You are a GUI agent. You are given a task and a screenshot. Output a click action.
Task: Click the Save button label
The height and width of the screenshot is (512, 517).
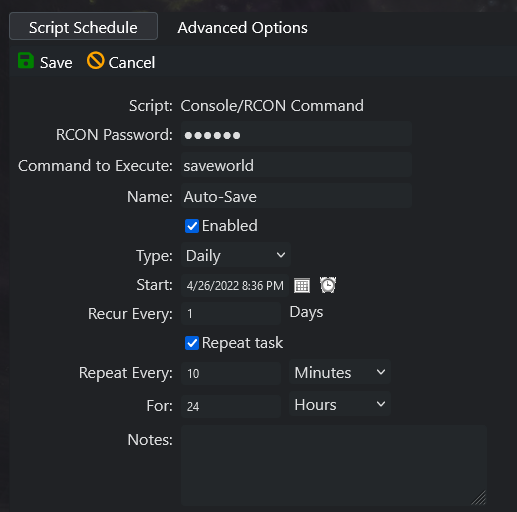point(56,63)
